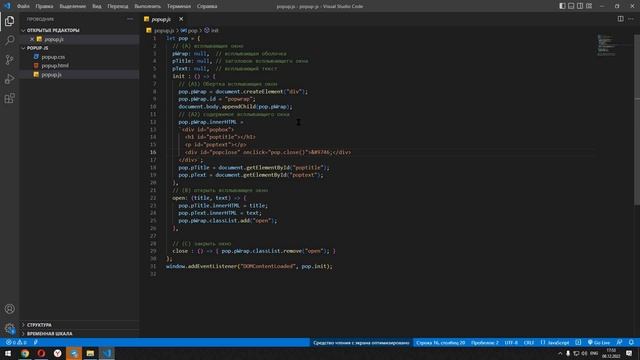Click the errors and warnings status indicator

tap(16, 342)
